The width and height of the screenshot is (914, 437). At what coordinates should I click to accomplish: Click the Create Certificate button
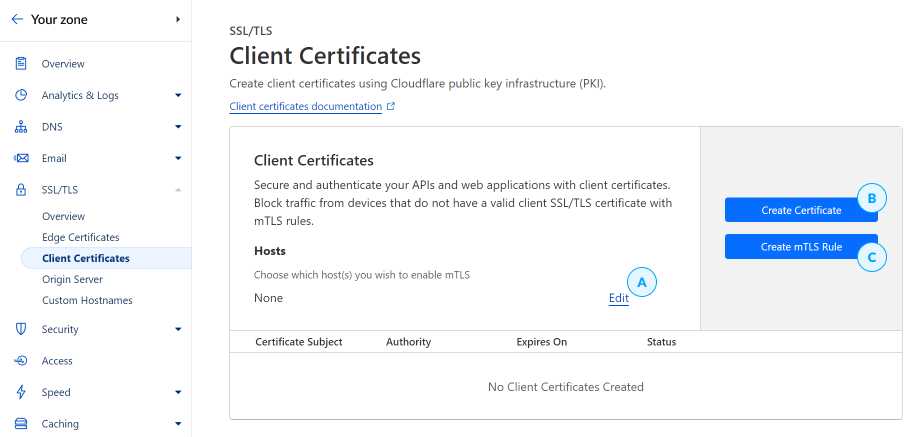(801, 210)
